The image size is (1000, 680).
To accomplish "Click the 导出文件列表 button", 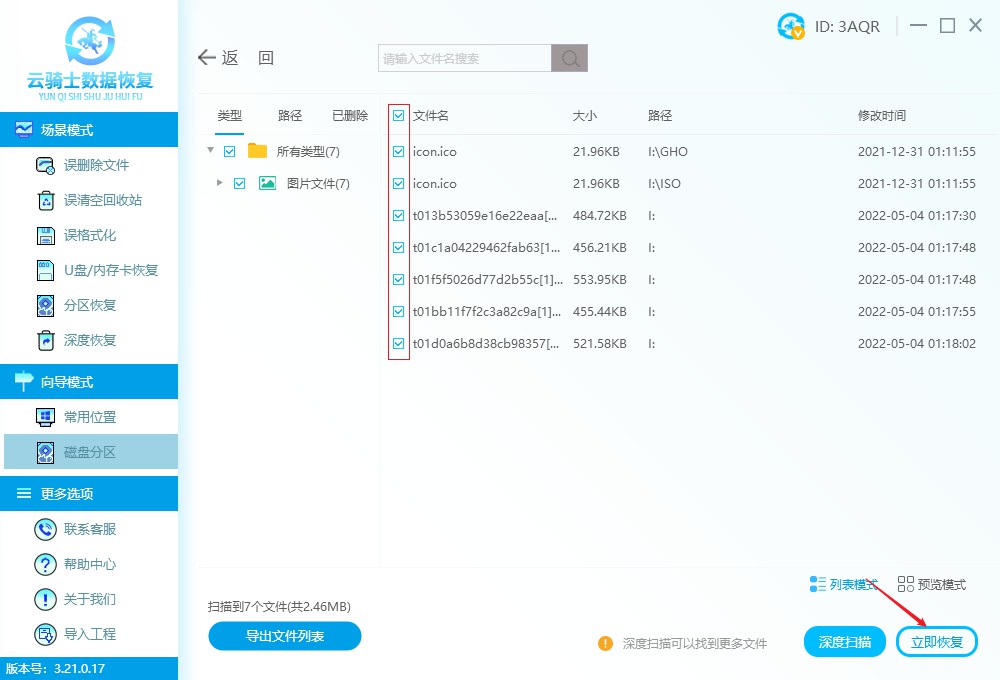I will click(284, 636).
